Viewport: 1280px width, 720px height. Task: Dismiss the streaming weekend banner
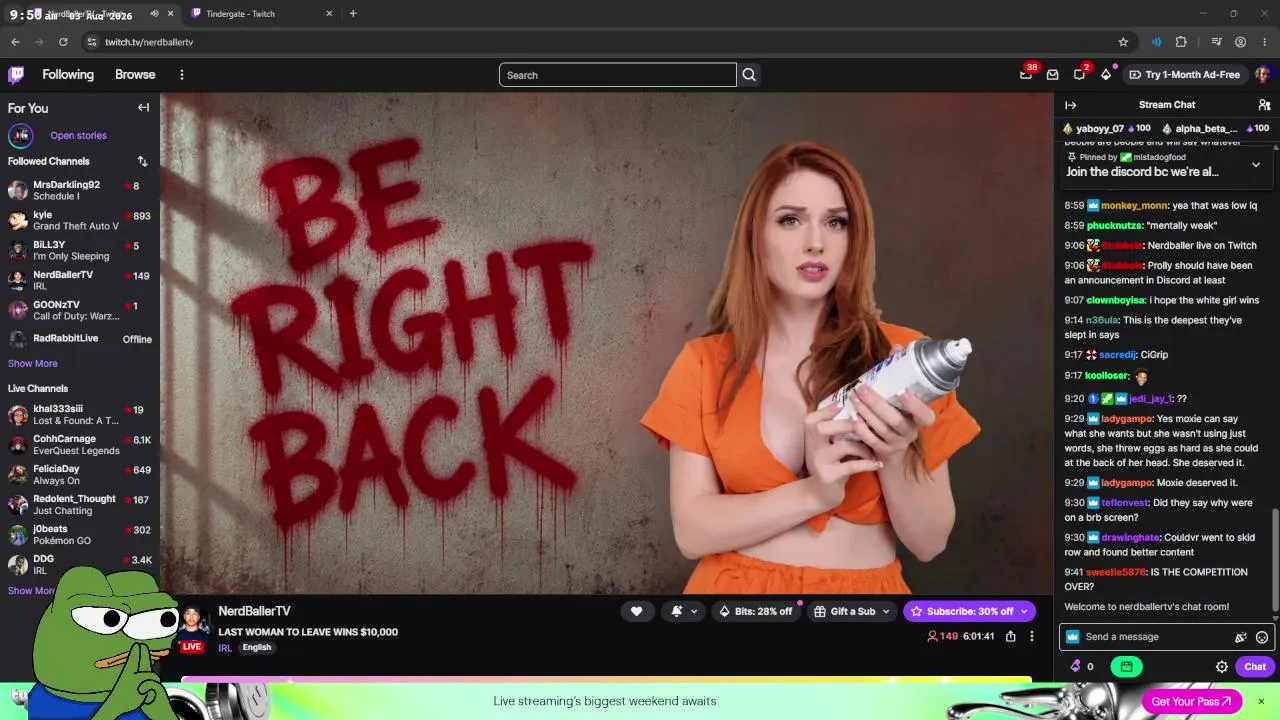1261,701
